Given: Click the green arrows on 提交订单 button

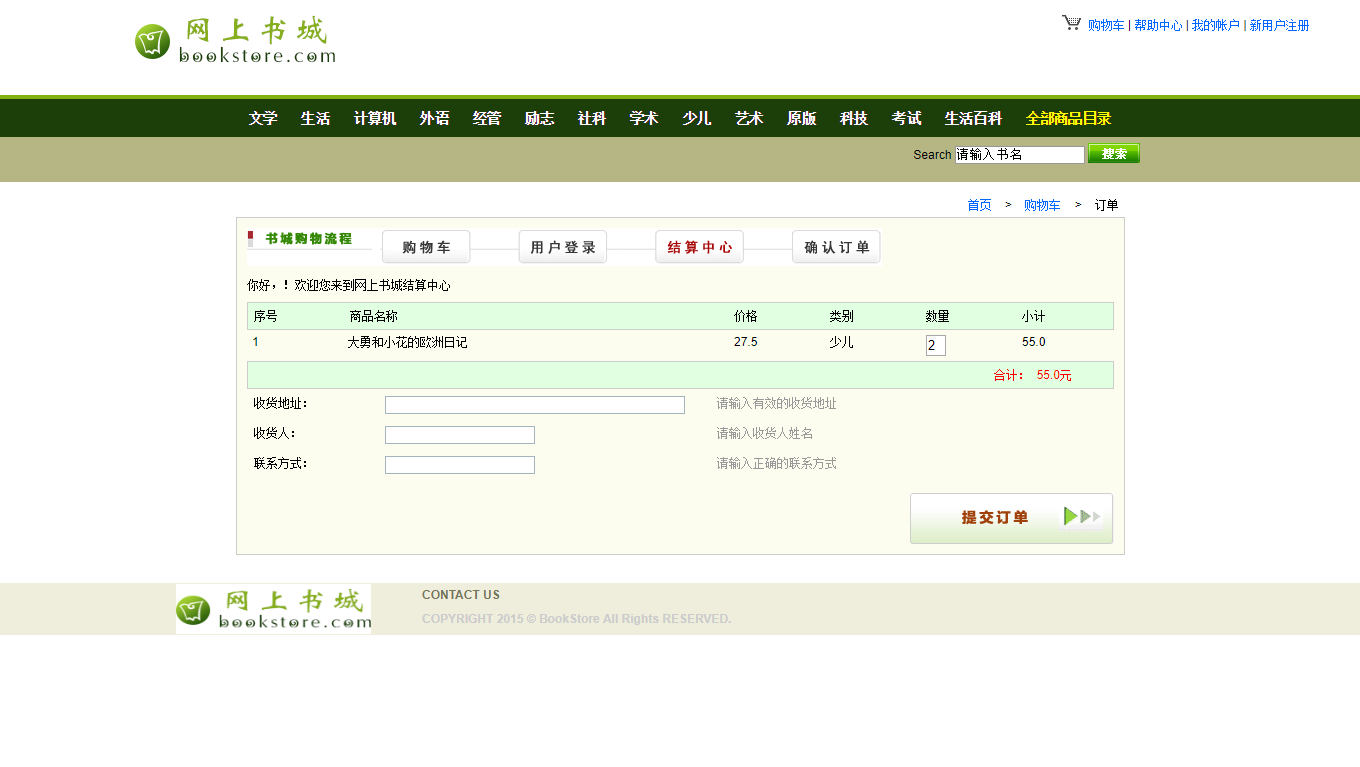Looking at the screenshot, I should 1082,517.
